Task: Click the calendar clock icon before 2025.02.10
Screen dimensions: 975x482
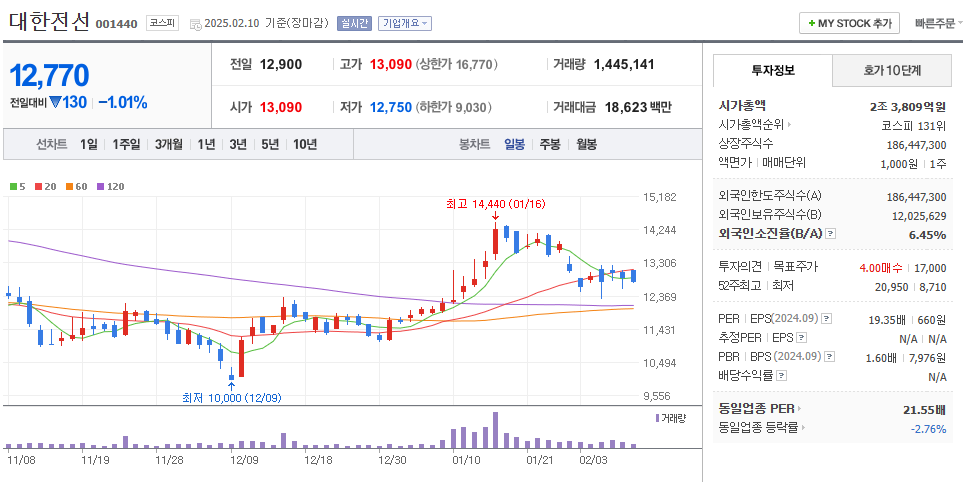Action: pos(195,24)
